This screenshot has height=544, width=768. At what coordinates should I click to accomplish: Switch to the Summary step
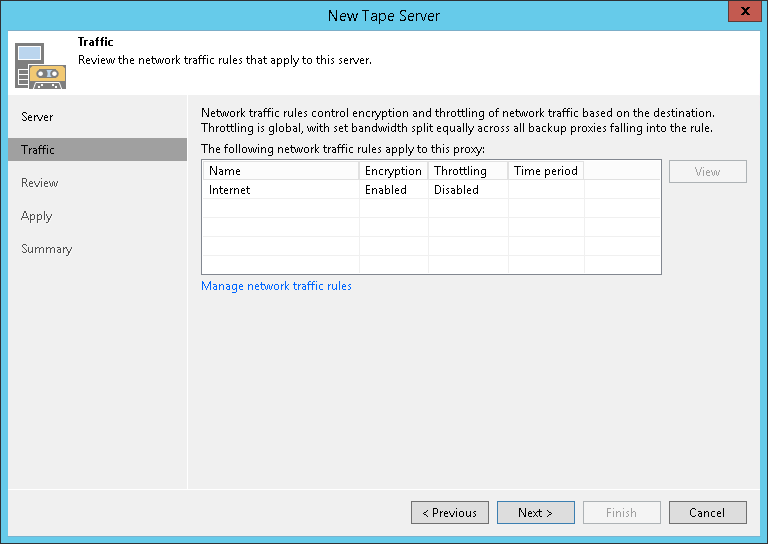tap(47, 249)
